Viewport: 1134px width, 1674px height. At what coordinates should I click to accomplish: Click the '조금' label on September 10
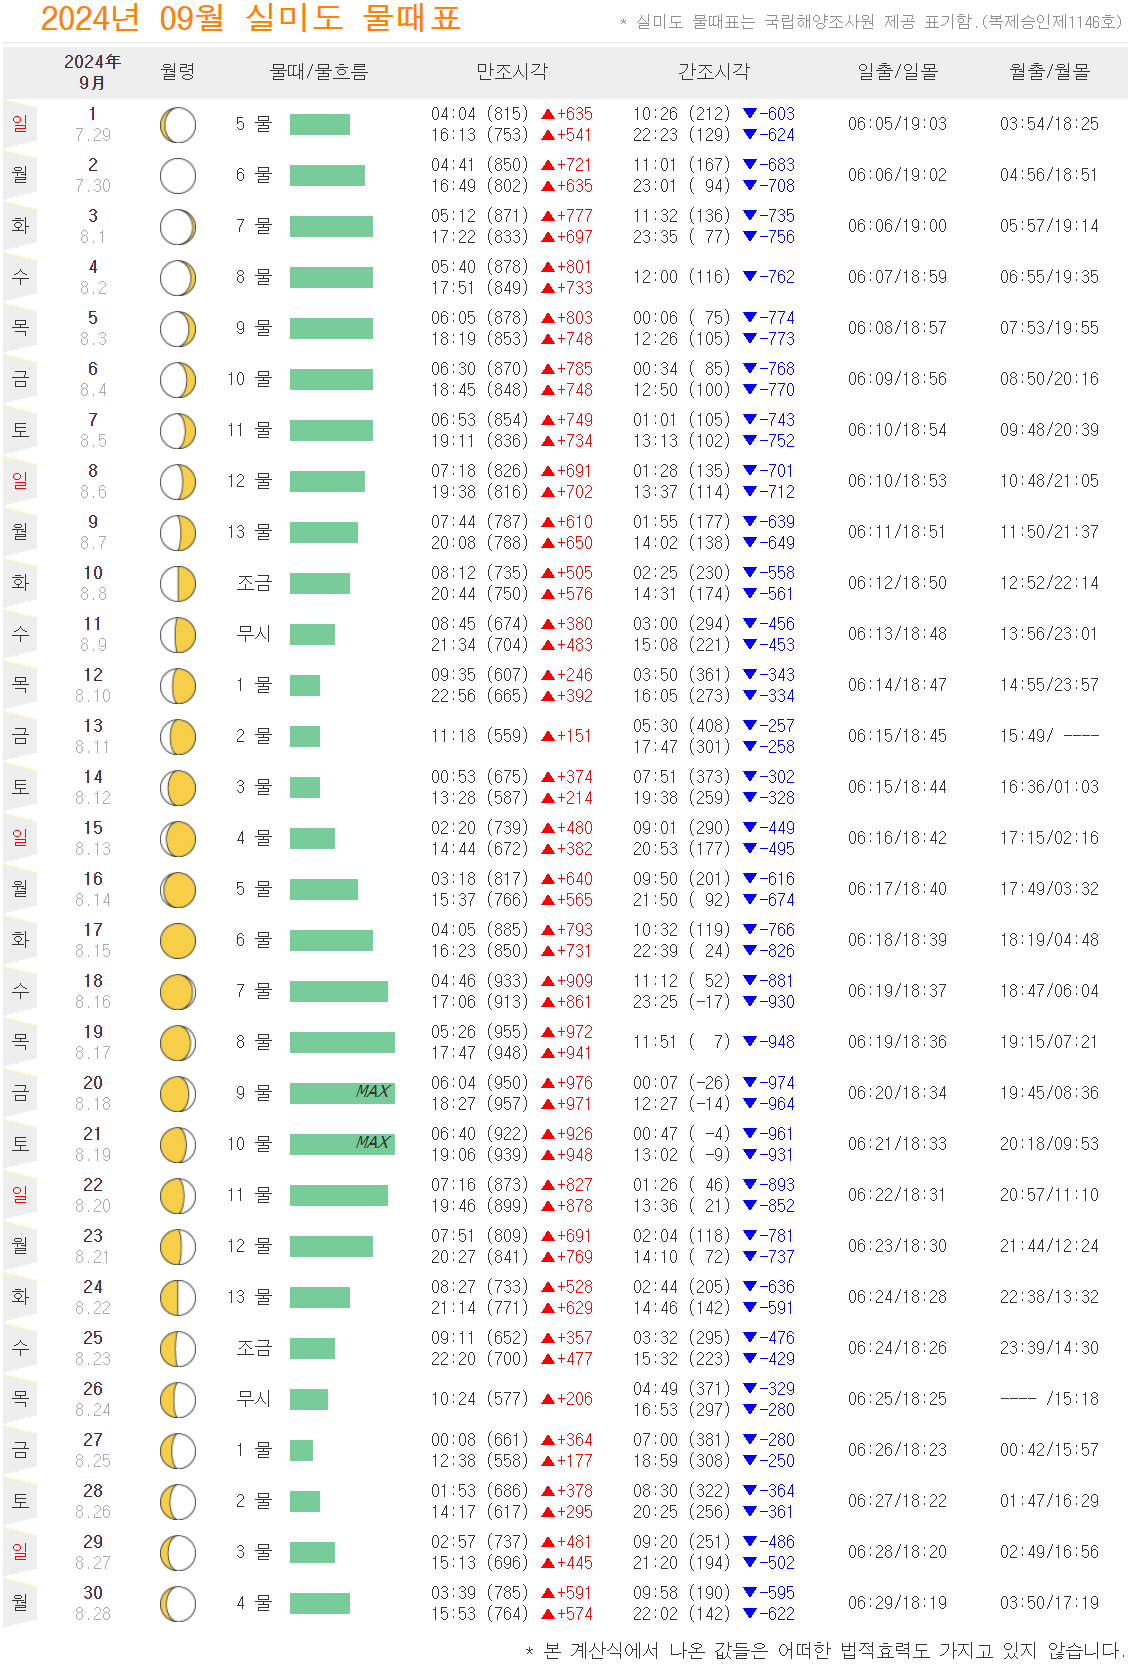(x=254, y=583)
